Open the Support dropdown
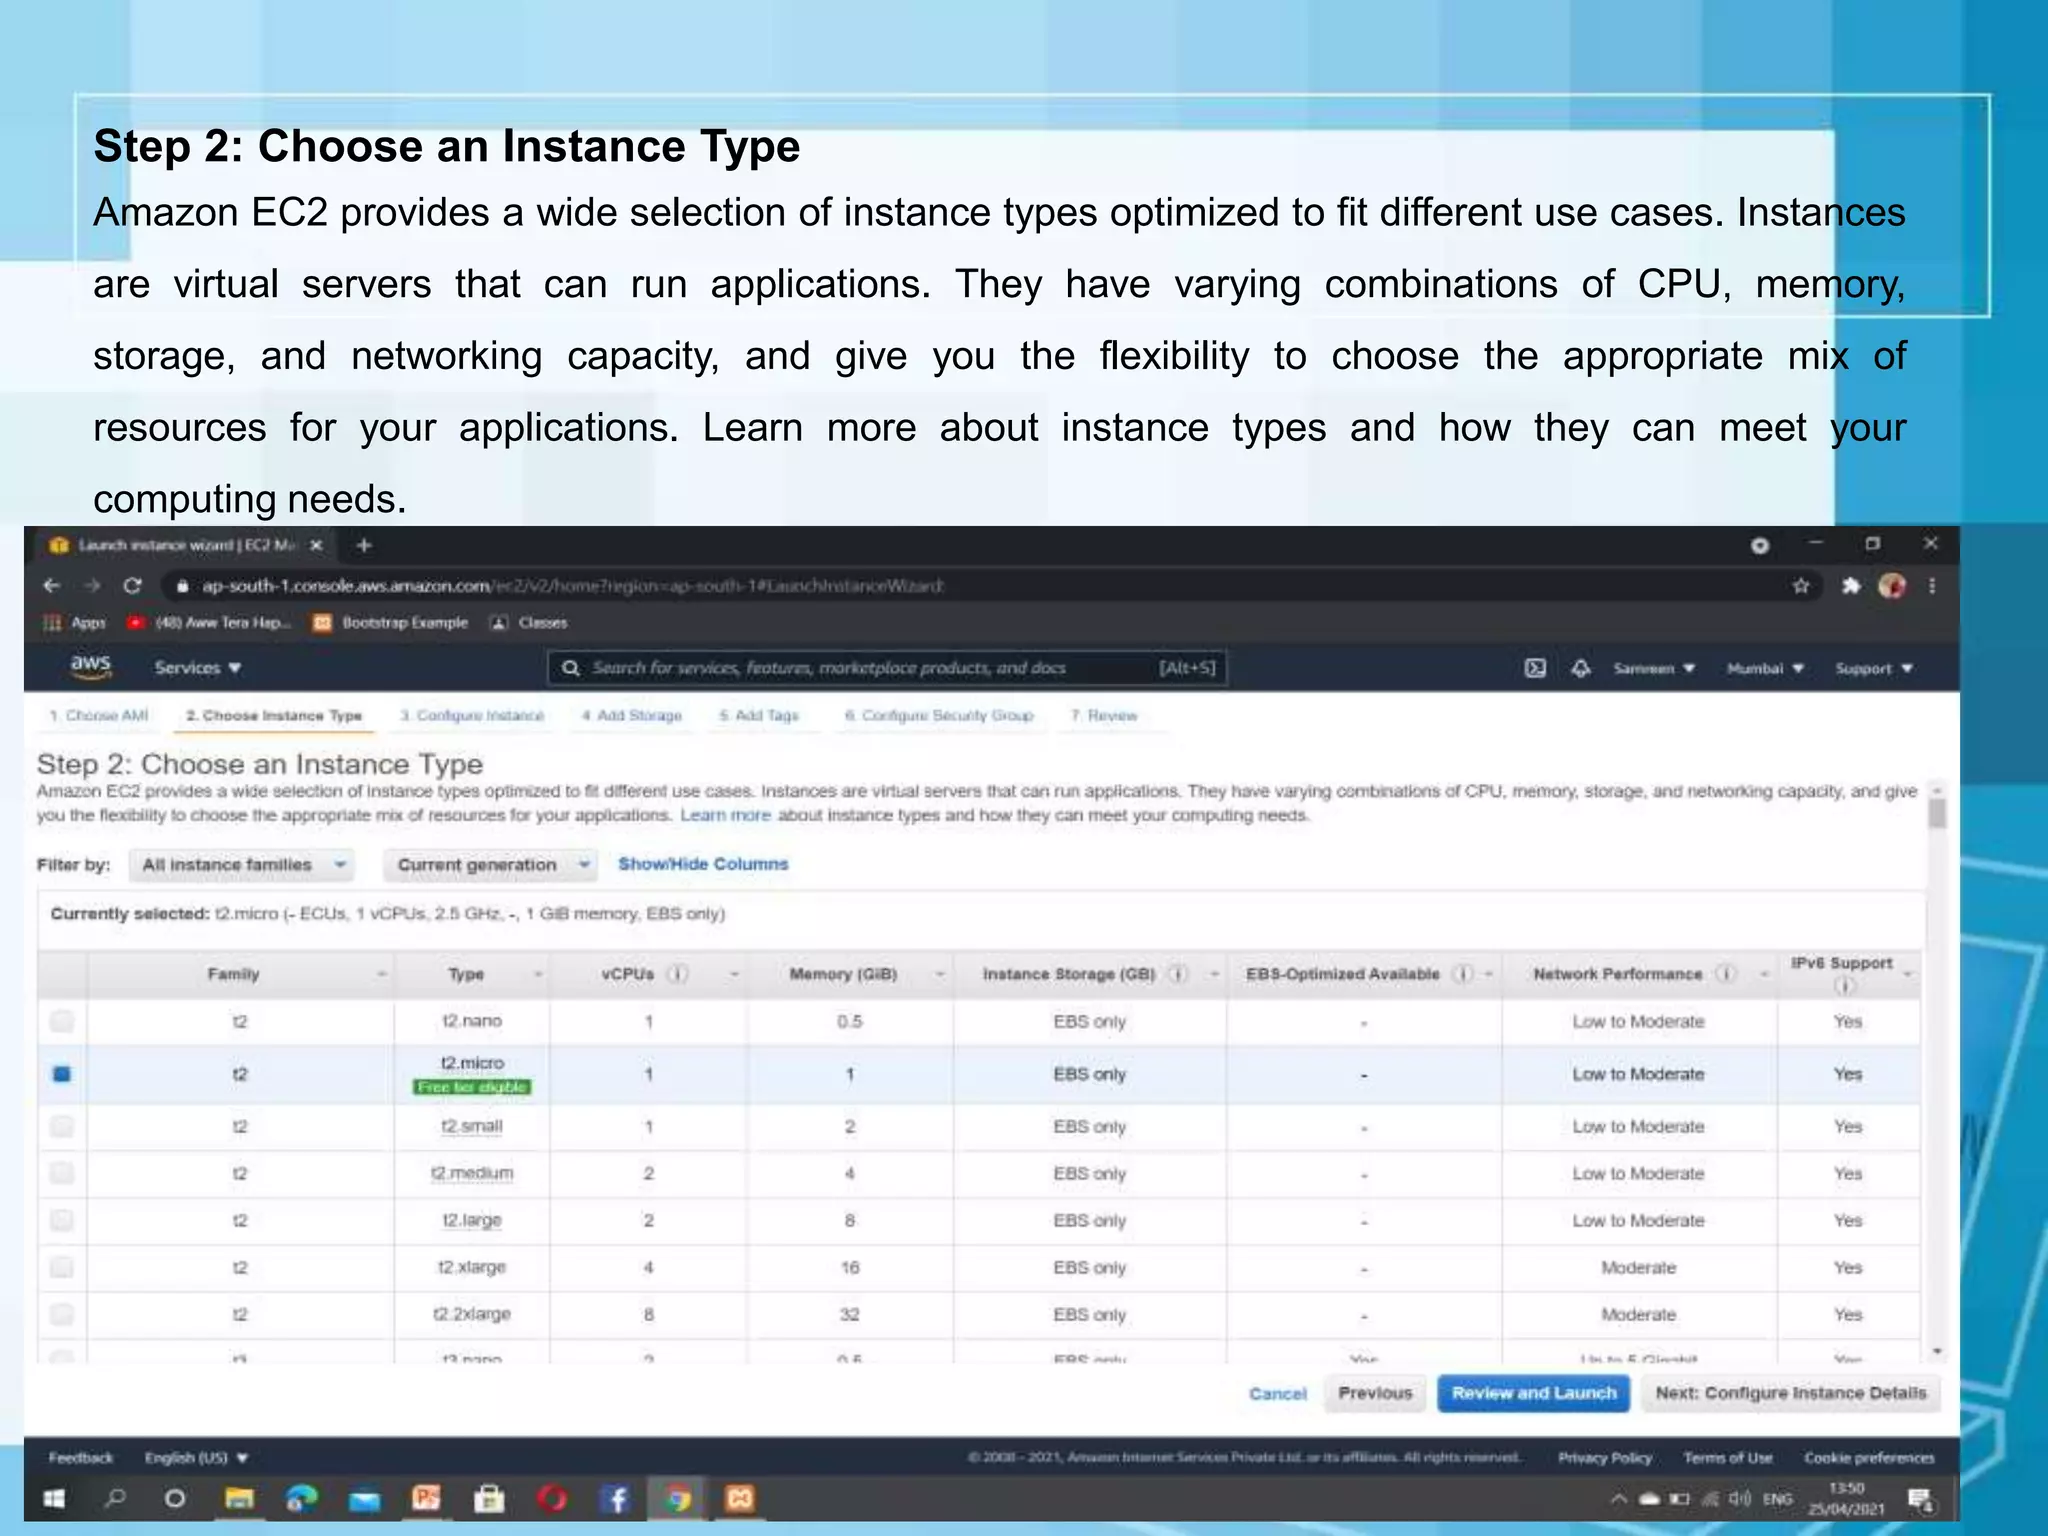The height and width of the screenshot is (1536, 2048). (x=1874, y=668)
